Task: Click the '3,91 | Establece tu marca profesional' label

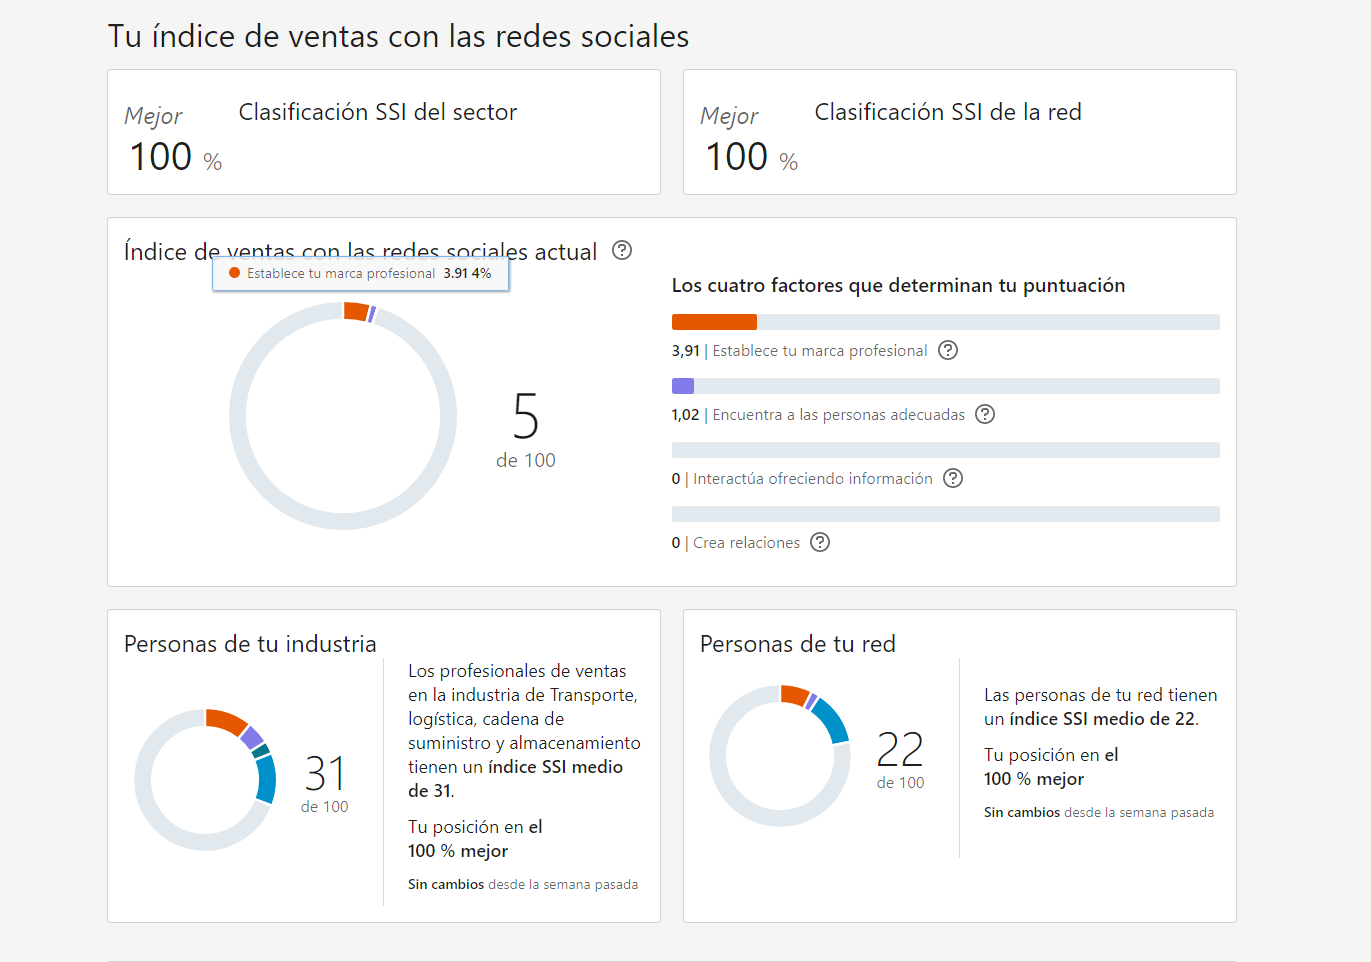Action: pyautogui.click(x=800, y=351)
